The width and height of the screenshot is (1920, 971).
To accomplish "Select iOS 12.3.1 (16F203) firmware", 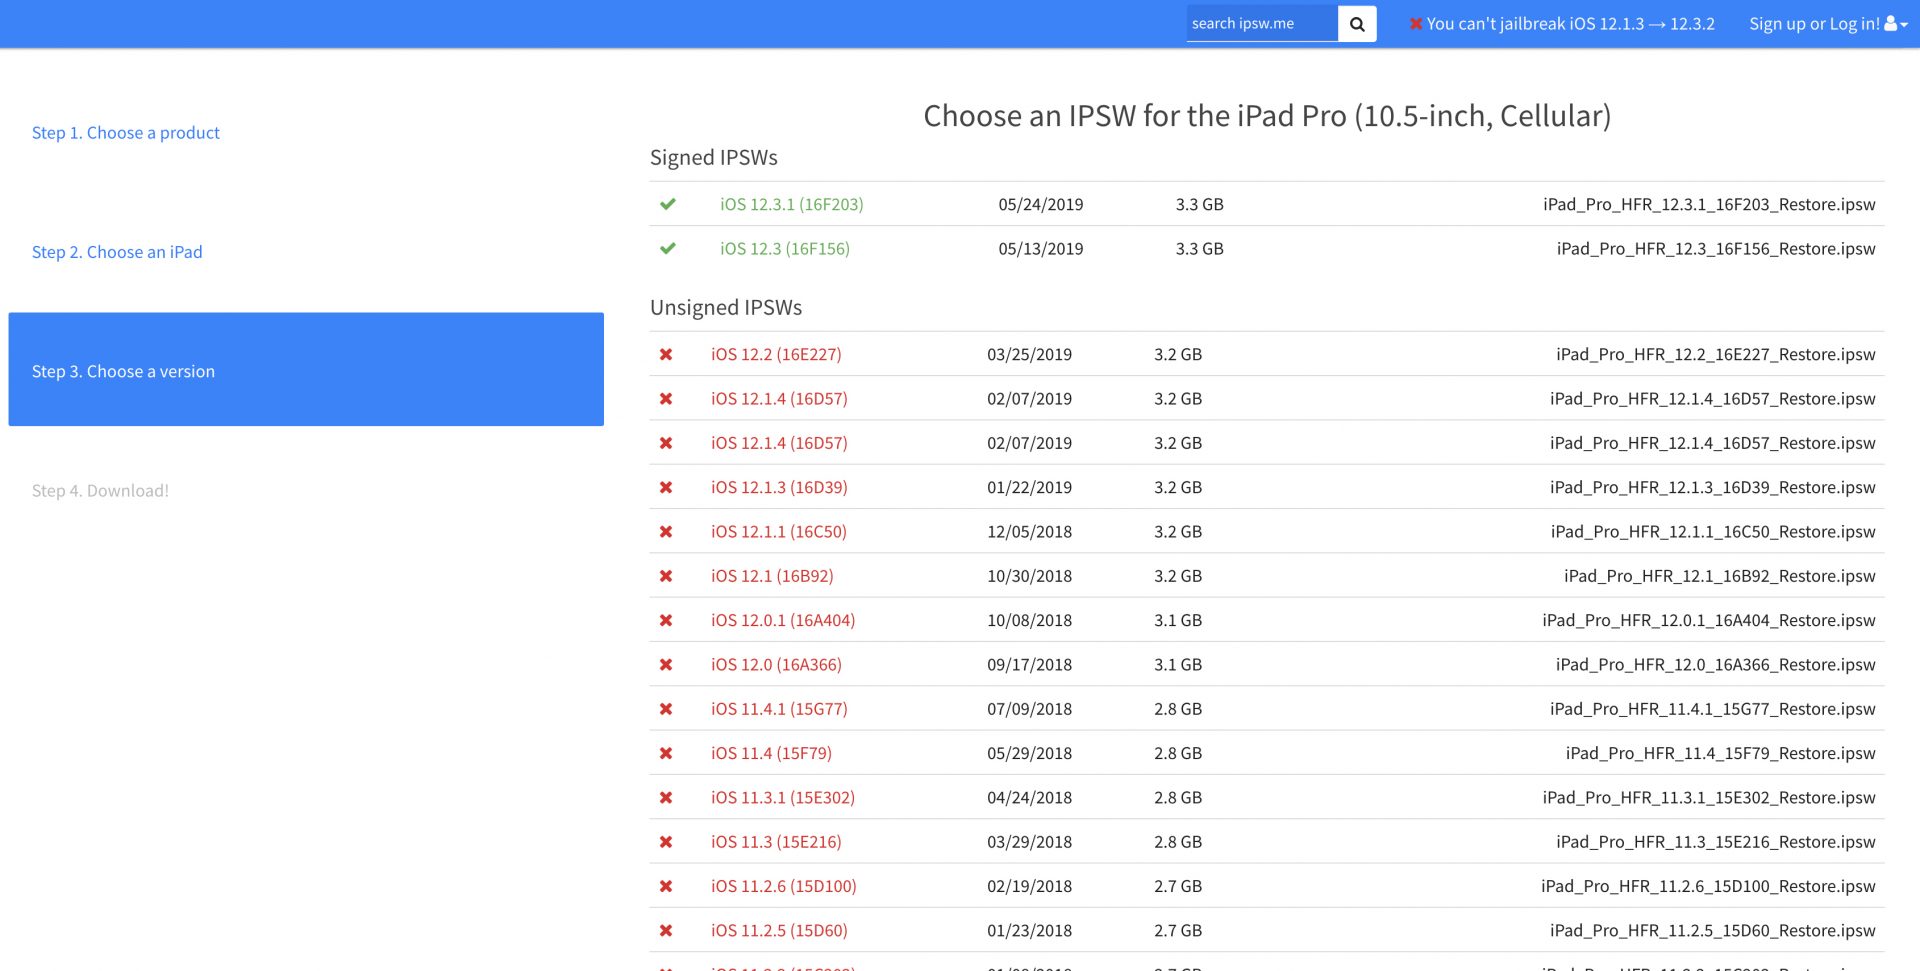I will [x=792, y=204].
